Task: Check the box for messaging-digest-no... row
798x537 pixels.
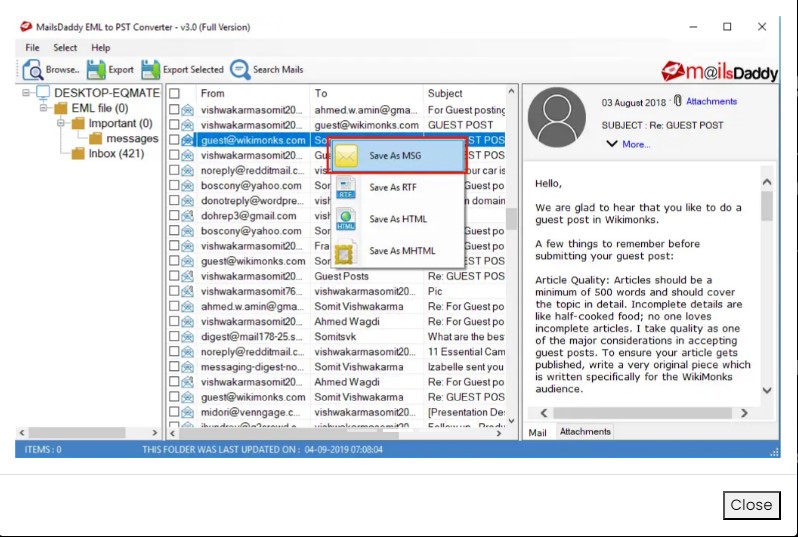Action: (175, 366)
